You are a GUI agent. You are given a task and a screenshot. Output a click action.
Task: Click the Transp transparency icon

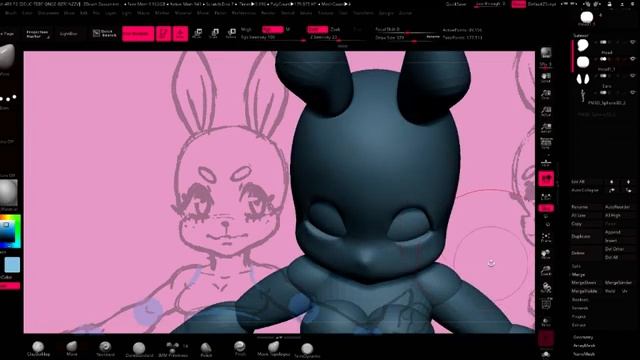[x=546, y=321]
